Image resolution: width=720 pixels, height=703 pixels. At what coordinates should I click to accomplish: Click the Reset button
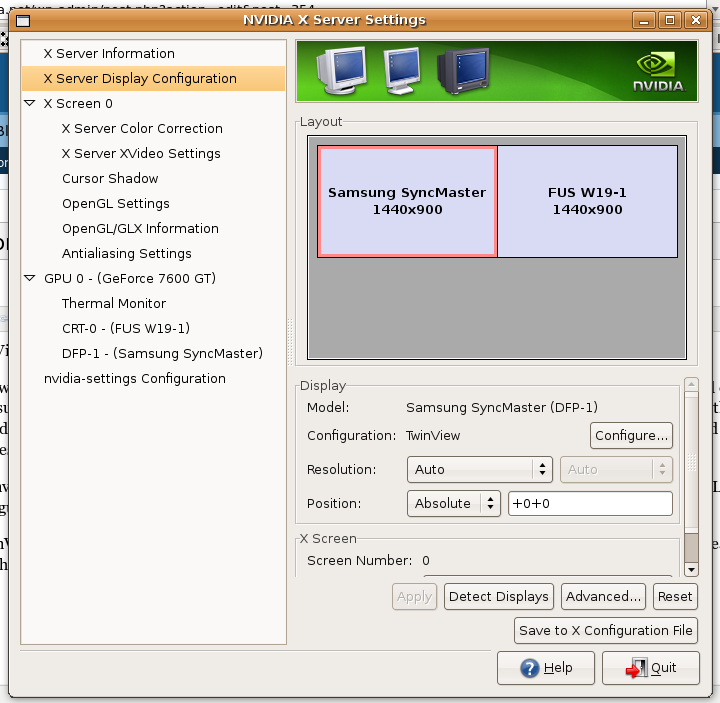click(x=675, y=596)
